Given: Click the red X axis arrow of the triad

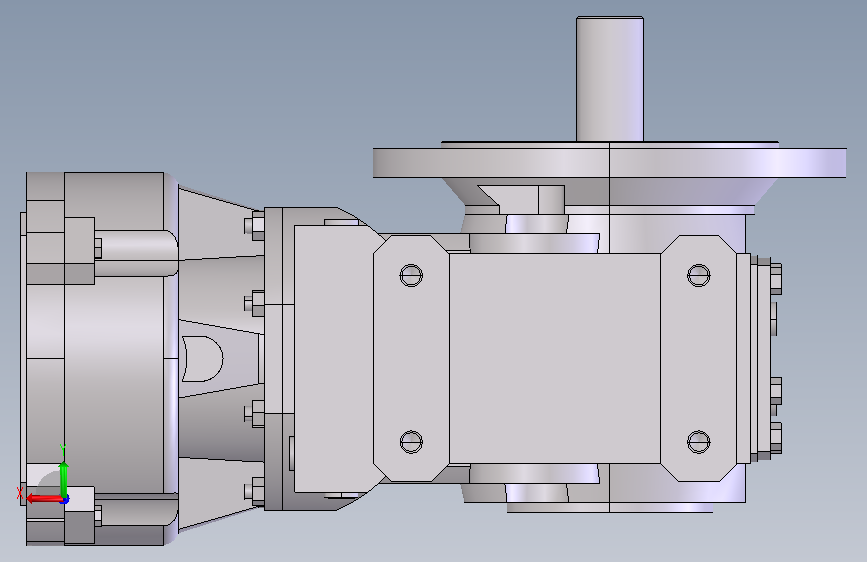Looking at the screenshot, I should pyautogui.click(x=44, y=499).
